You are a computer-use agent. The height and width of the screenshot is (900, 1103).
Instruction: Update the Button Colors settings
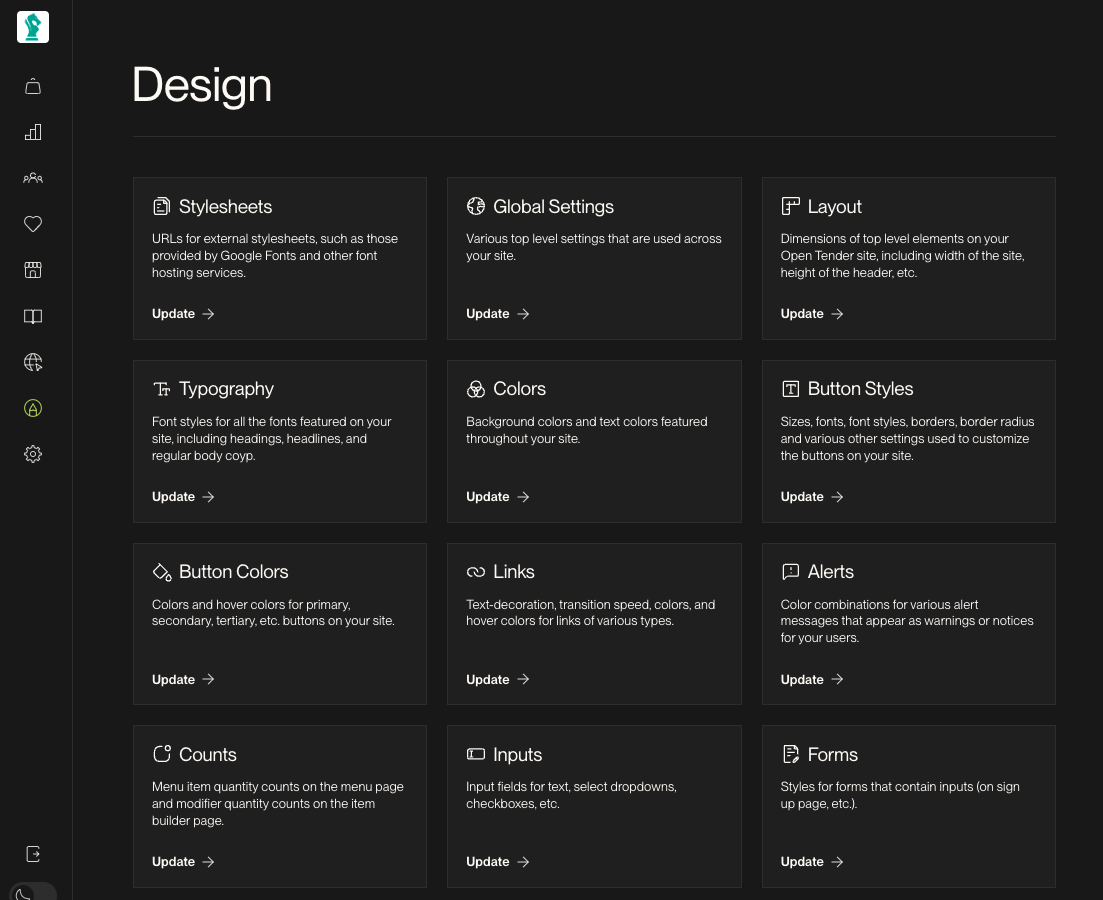183,680
